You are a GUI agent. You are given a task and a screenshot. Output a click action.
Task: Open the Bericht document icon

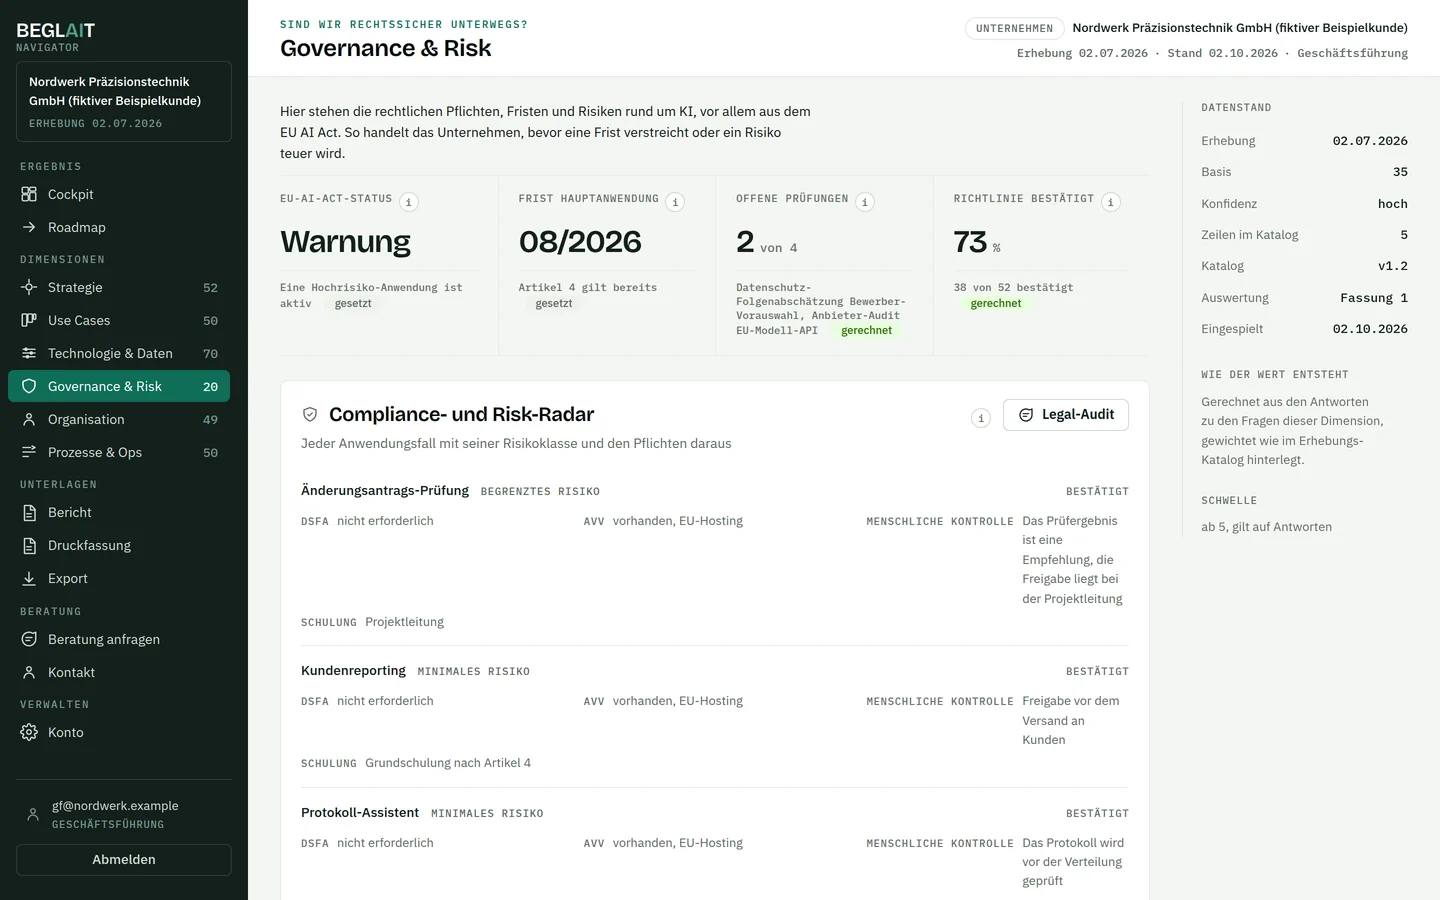[29, 512]
